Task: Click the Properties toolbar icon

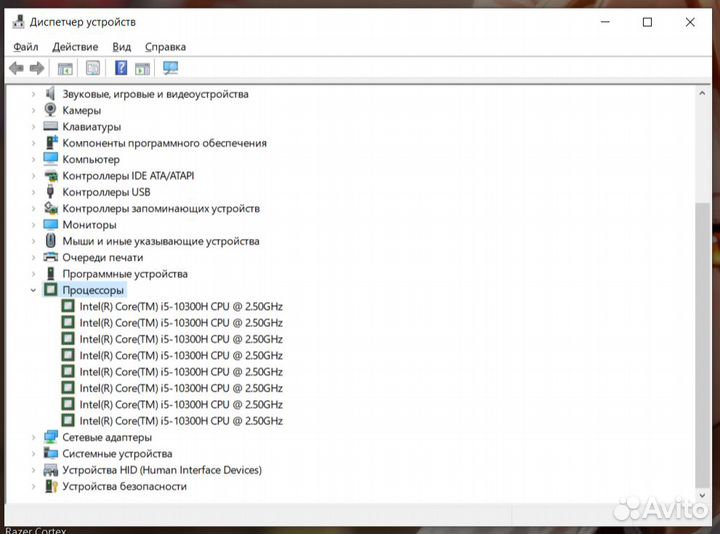Action: (x=93, y=68)
